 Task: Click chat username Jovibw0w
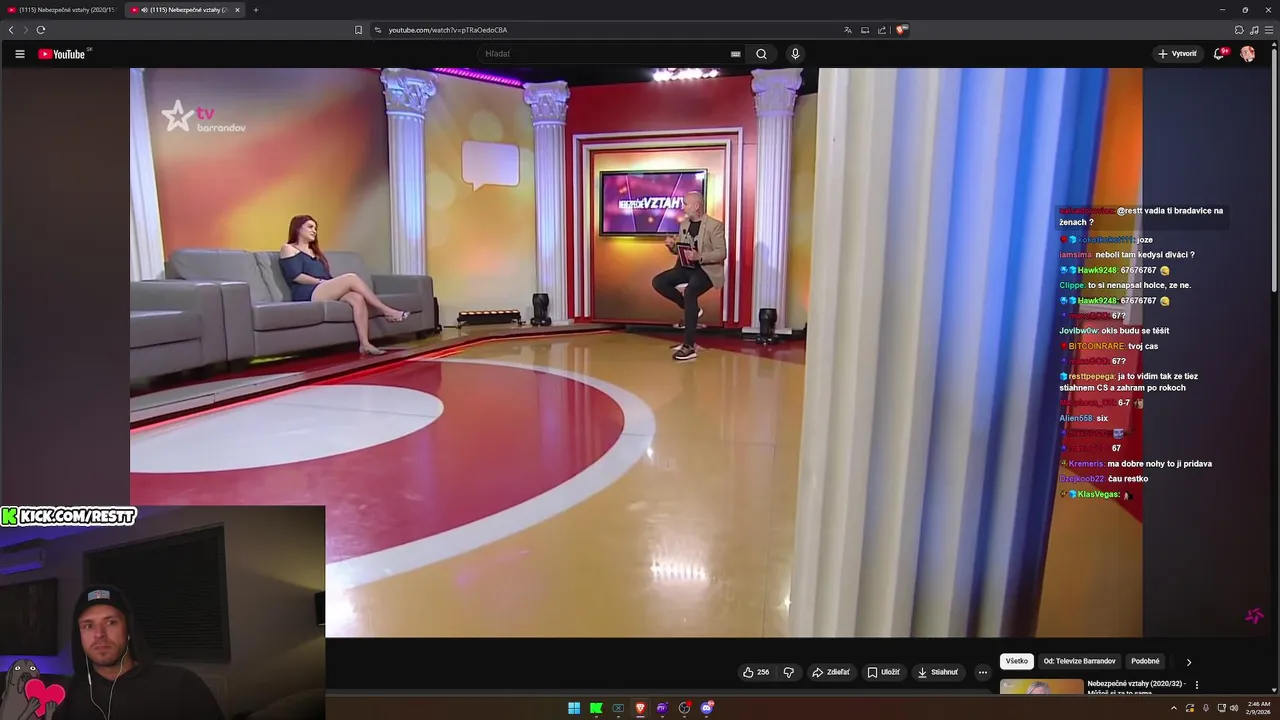point(1078,331)
